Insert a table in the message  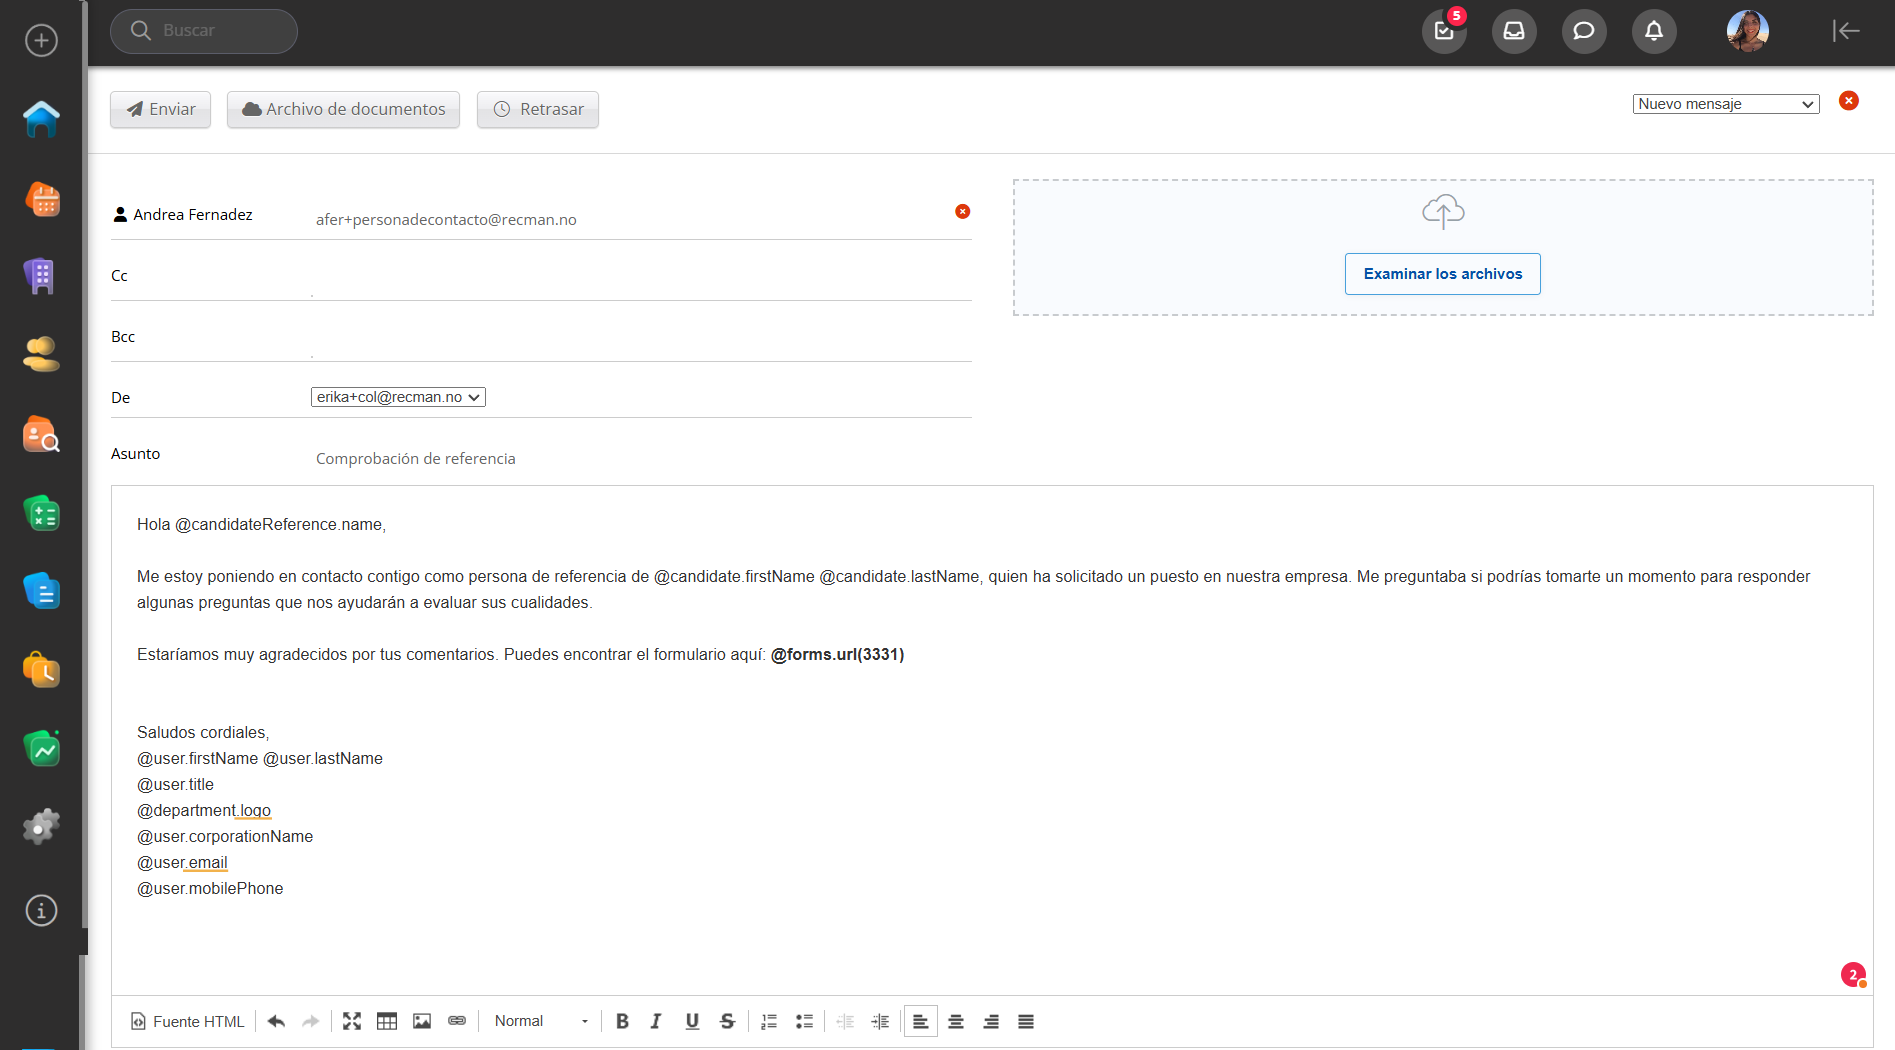coord(387,1021)
